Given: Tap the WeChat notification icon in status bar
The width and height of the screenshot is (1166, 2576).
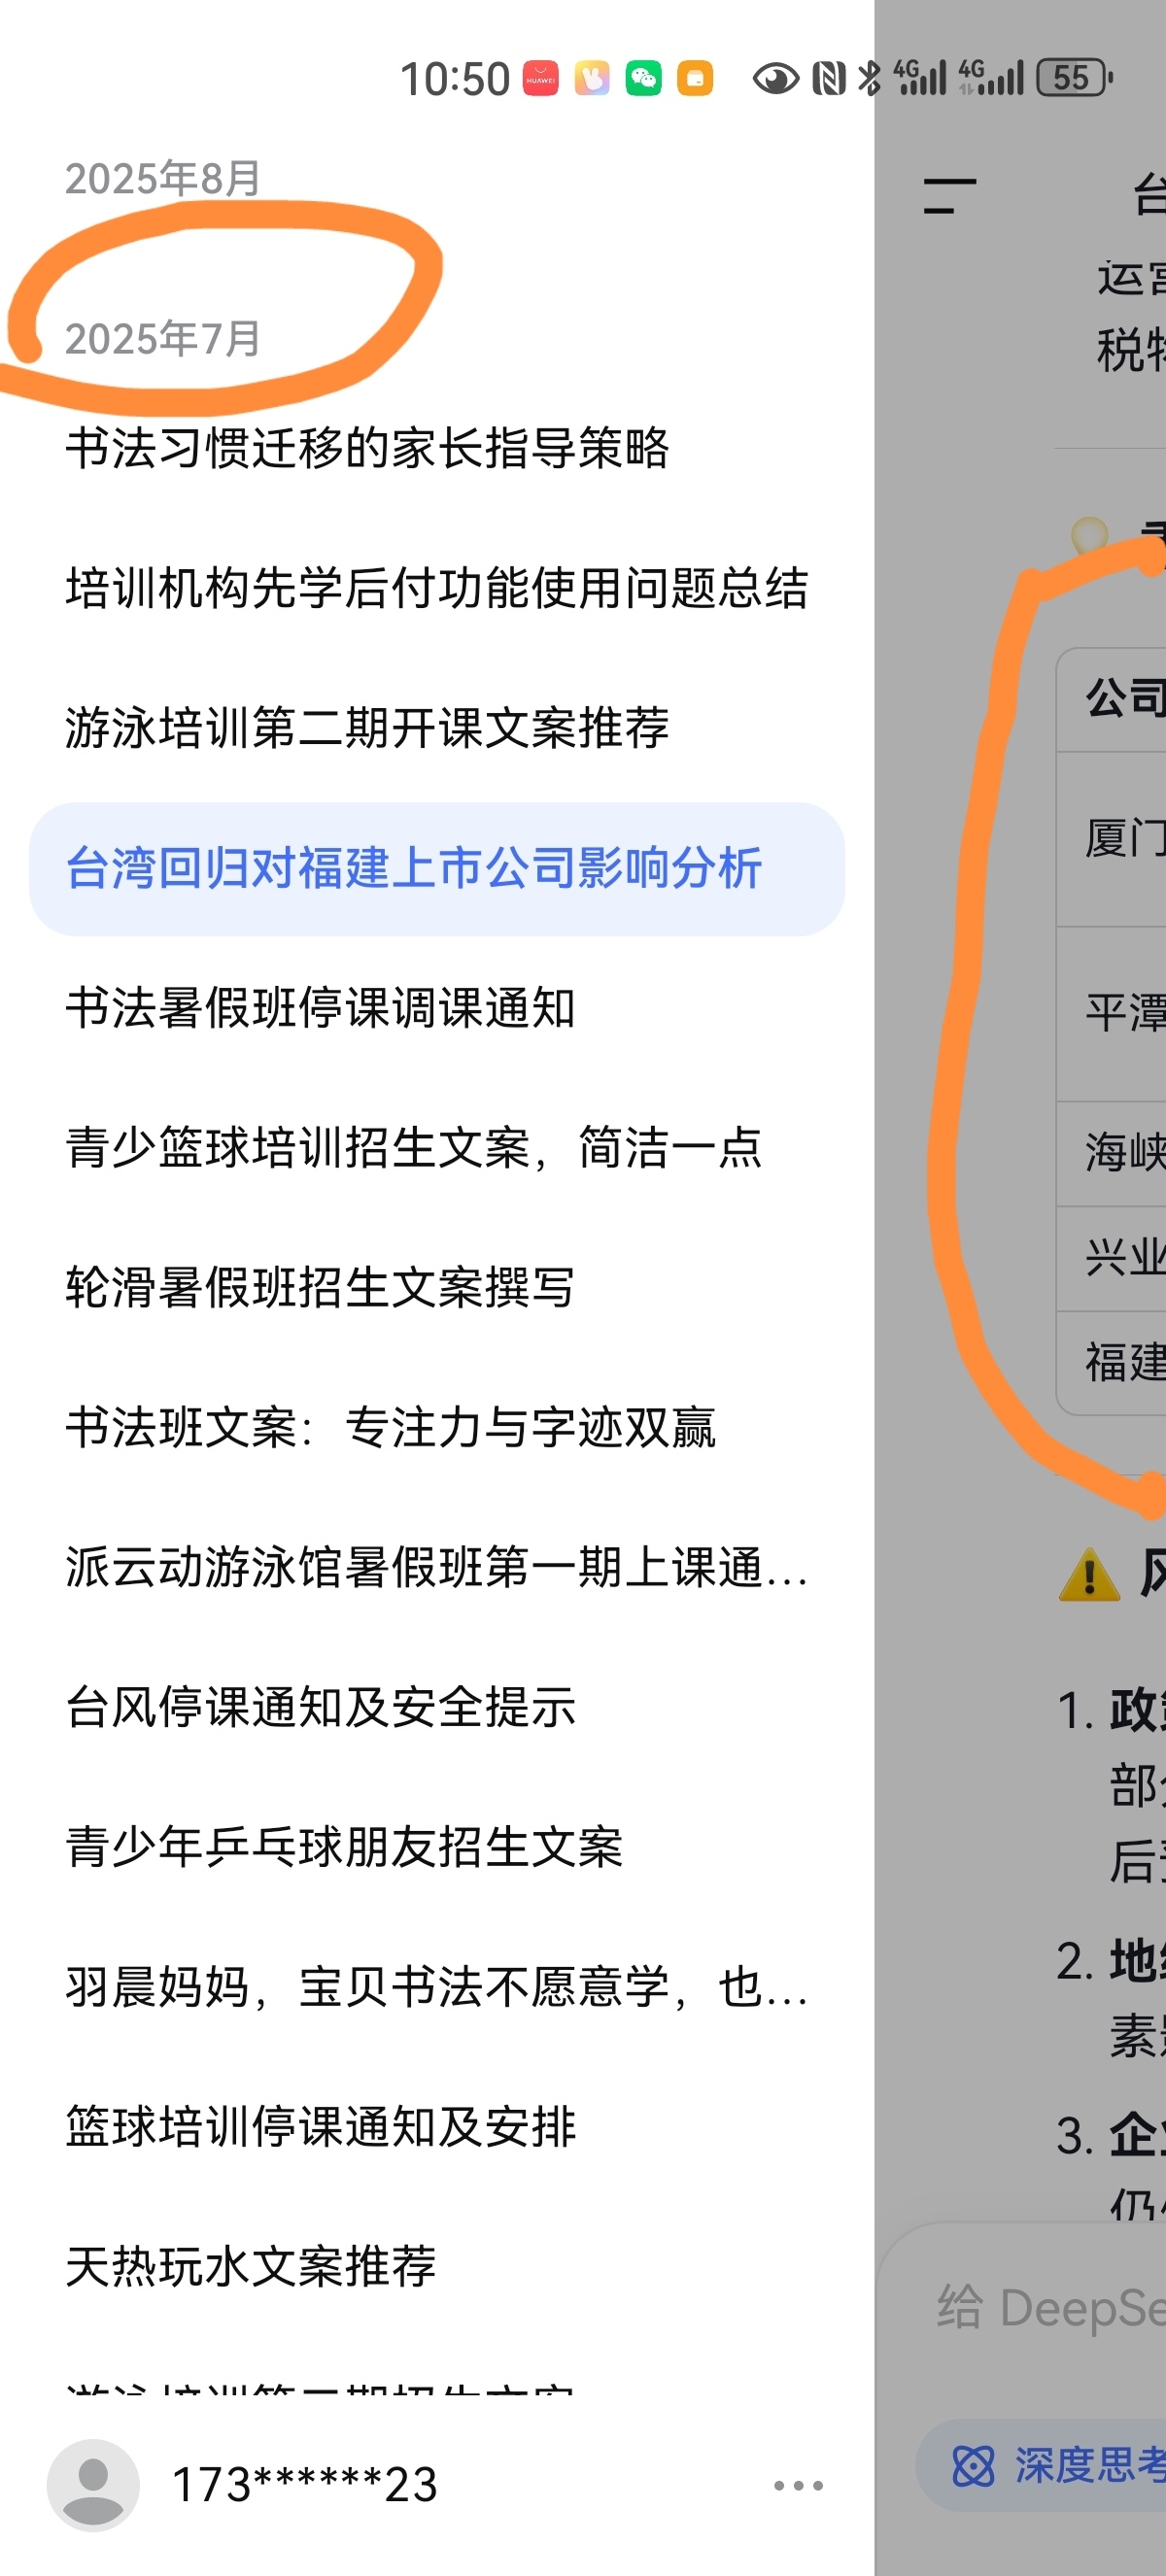Looking at the screenshot, I should 643,78.
